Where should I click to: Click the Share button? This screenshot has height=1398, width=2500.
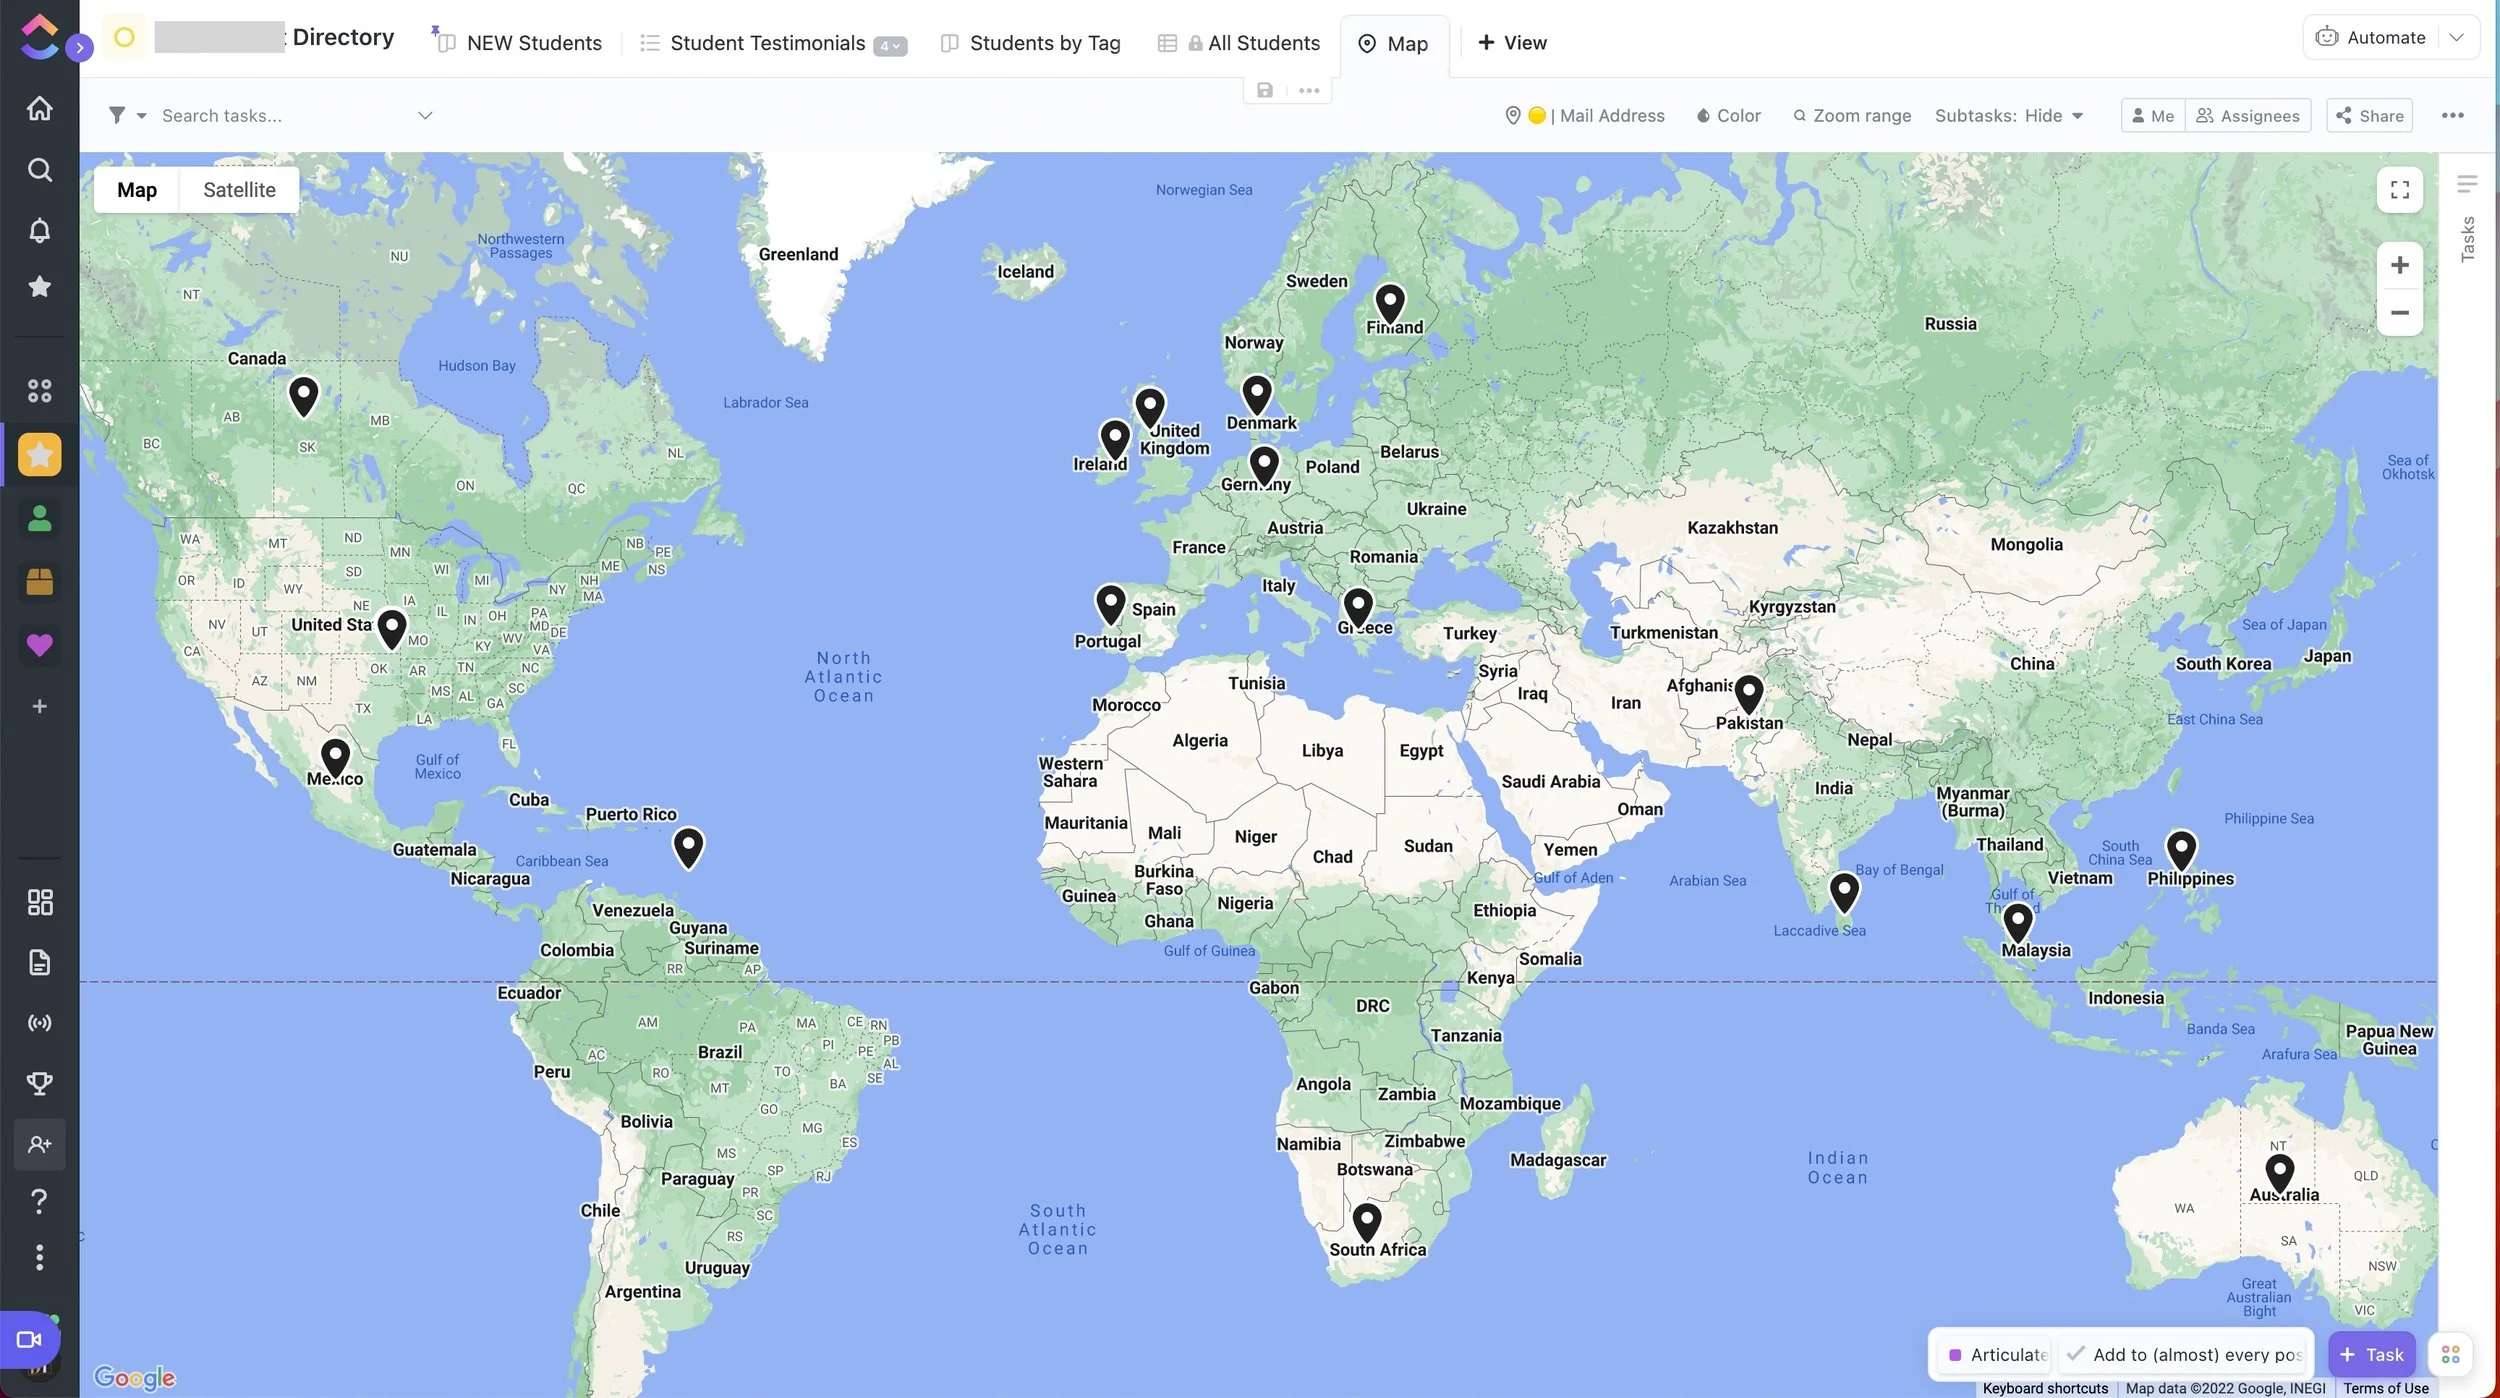pyautogui.click(x=2369, y=116)
